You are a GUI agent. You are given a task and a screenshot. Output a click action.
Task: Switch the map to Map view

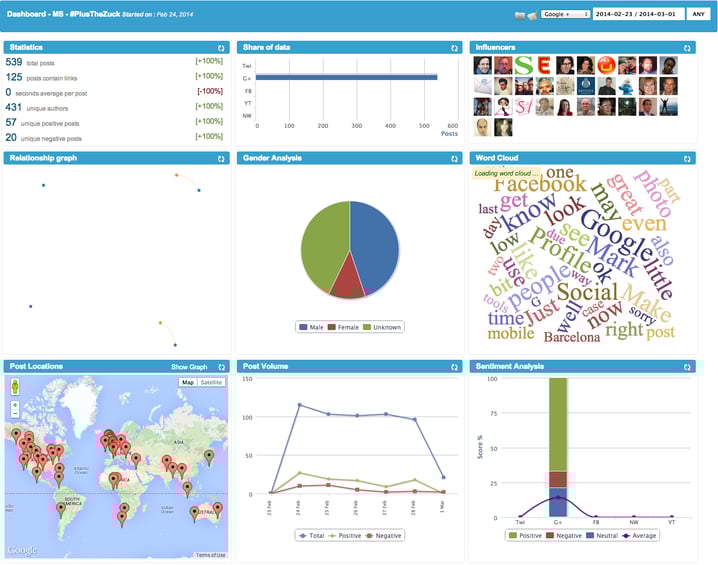coord(188,382)
